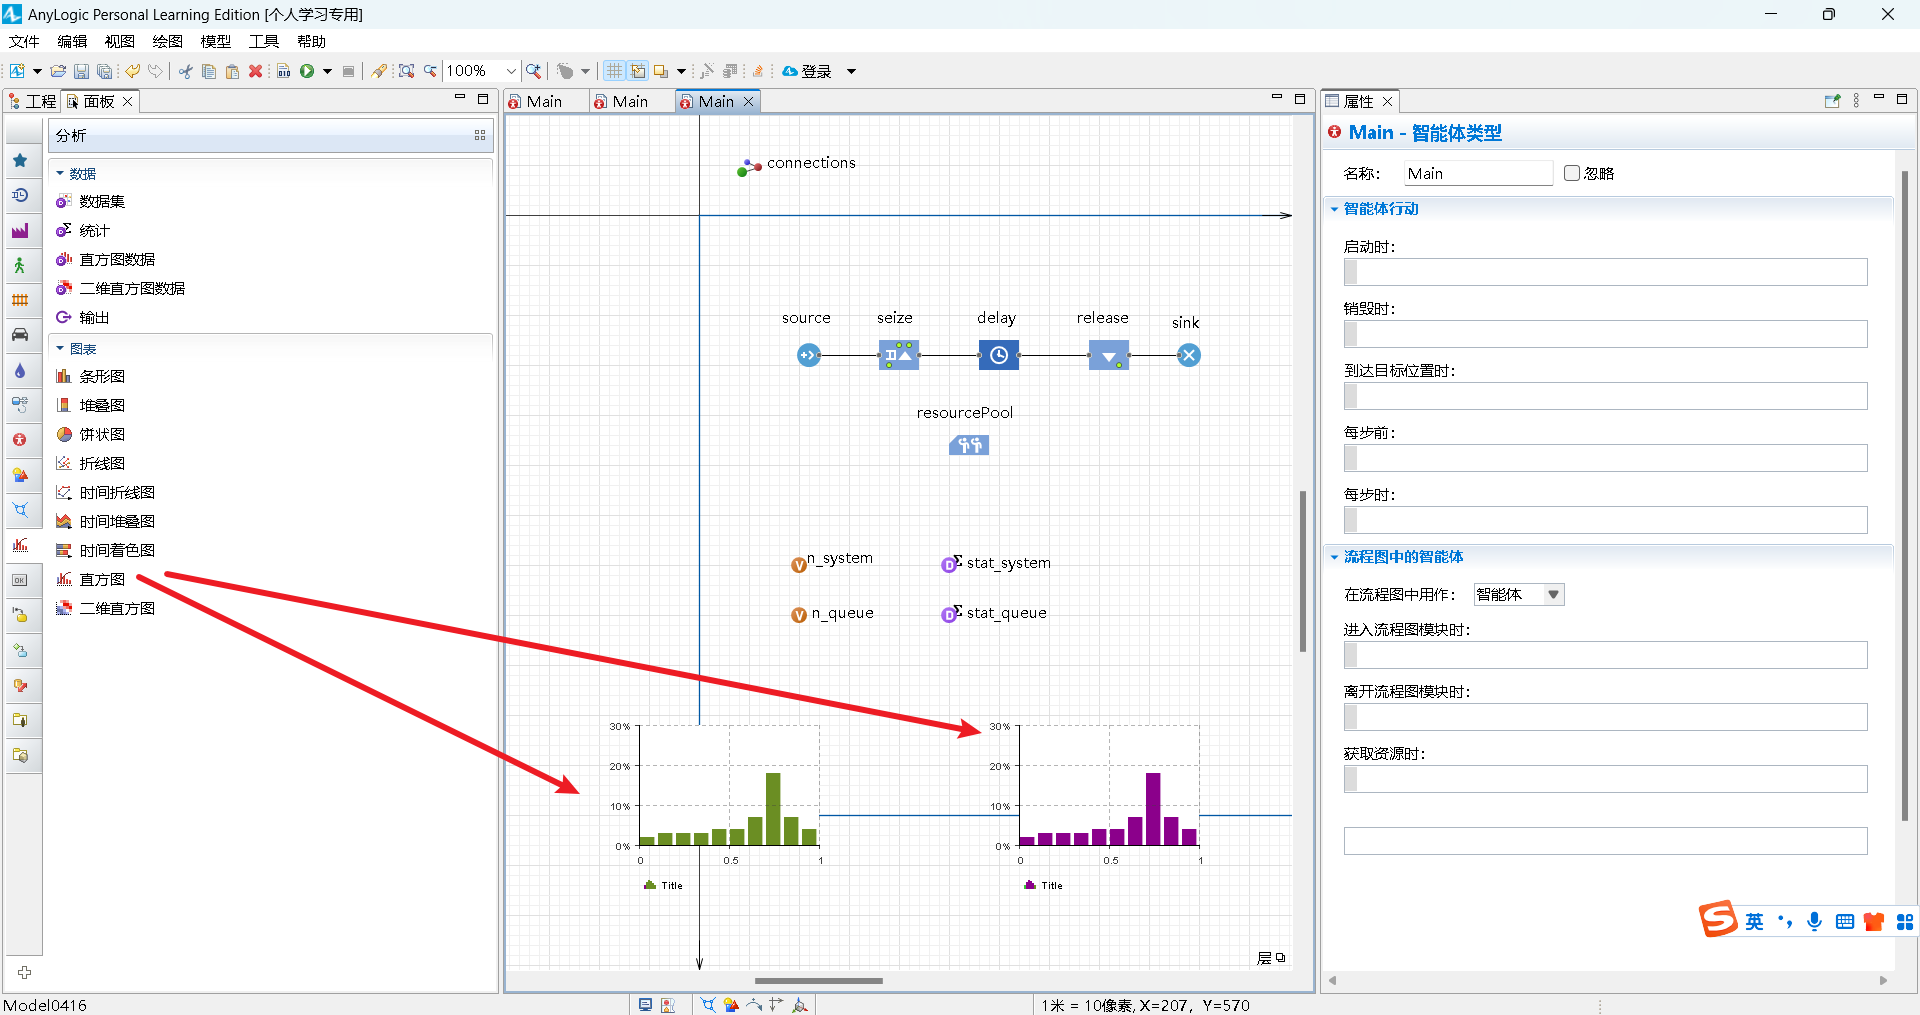This screenshot has width=1920, height=1015.
Task: Close the active Main editor tab
Action: tap(748, 101)
